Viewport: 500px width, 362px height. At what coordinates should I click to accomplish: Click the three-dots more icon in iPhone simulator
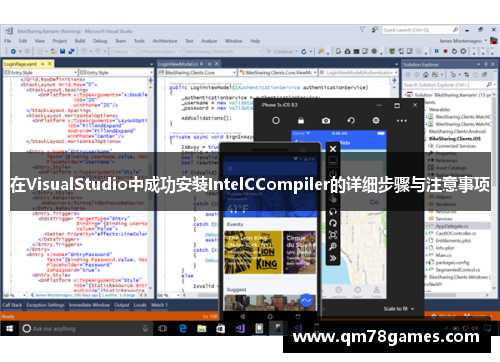[x=402, y=121]
